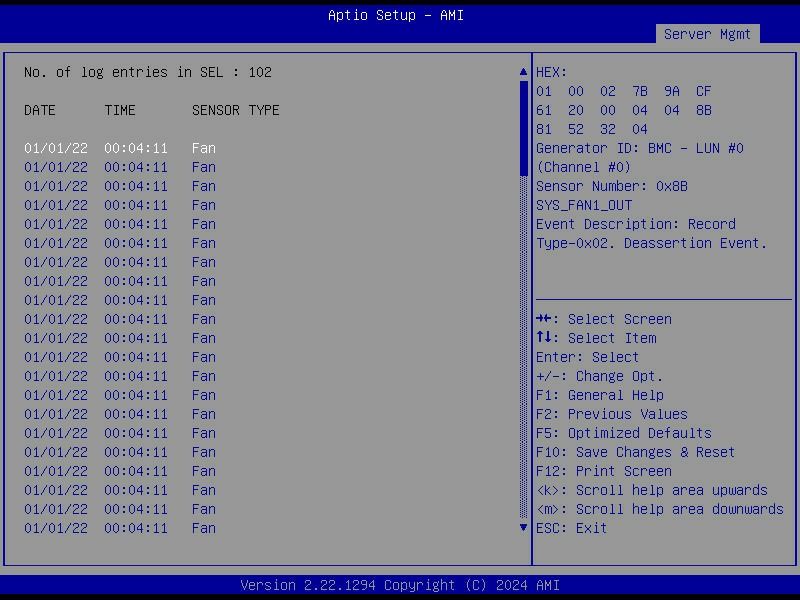
Task: Click the TIME column header
Action: tap(120, 110)
